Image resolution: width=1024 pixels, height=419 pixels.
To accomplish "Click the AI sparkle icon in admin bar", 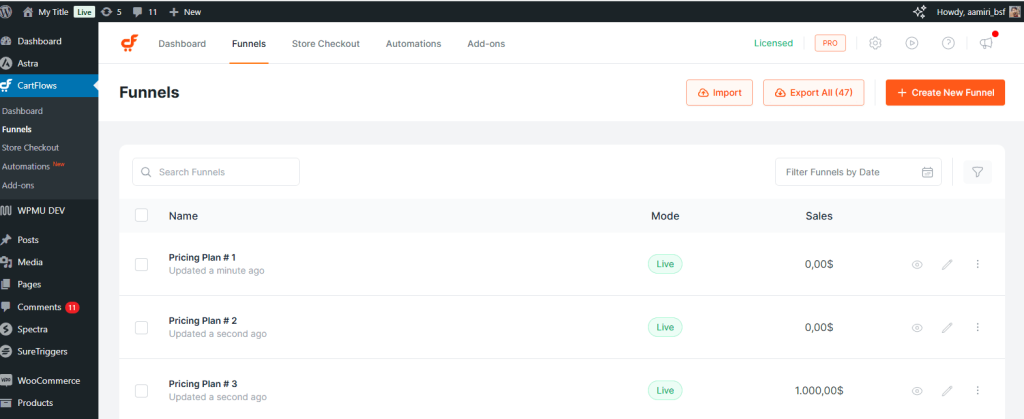I will coord(920,12).
